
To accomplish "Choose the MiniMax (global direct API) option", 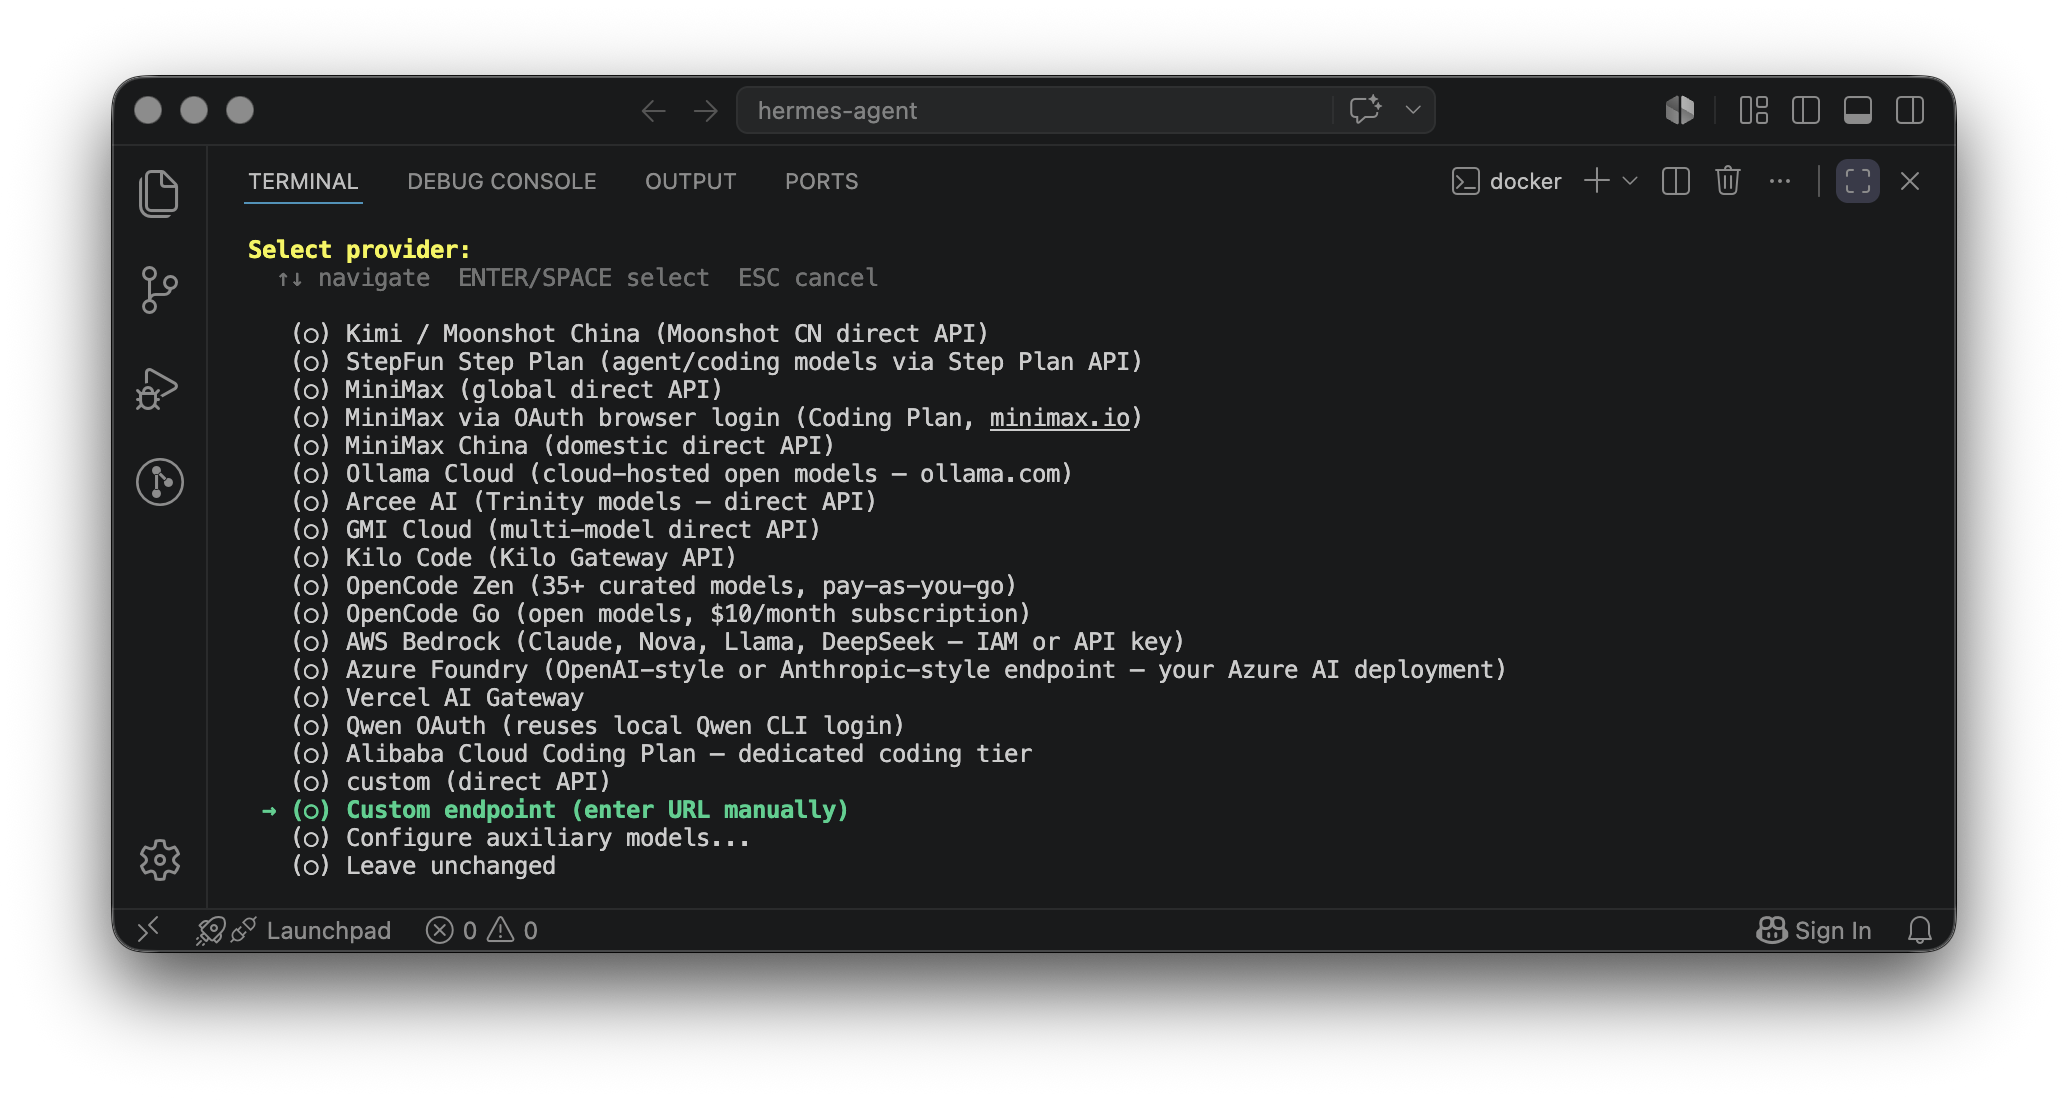I will [x=507, y=390].
